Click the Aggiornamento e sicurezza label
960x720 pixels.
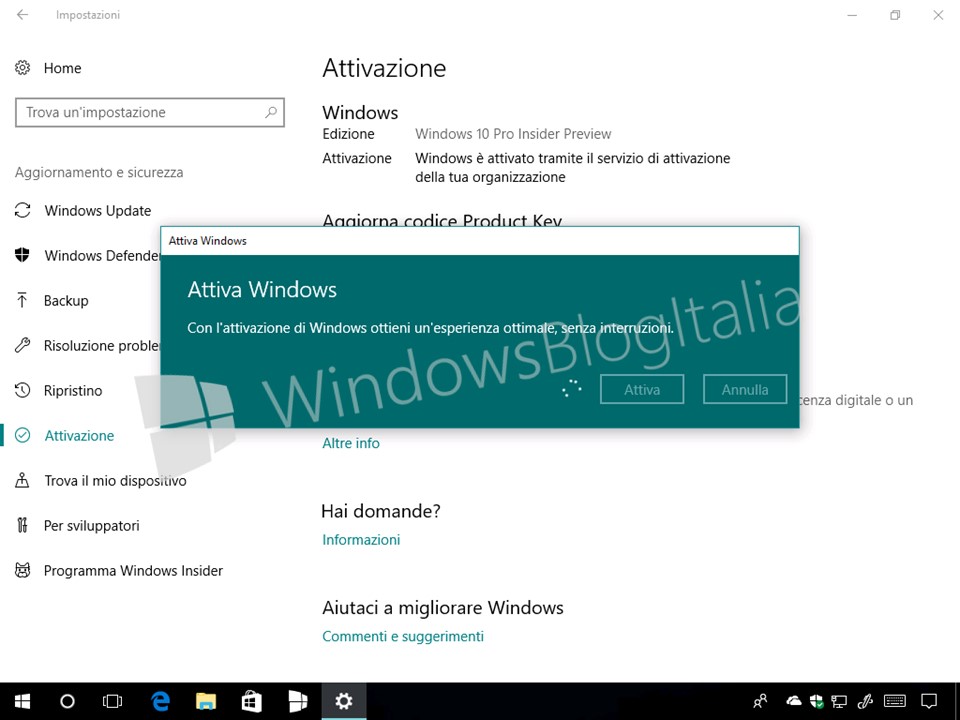pyautogui.click(x=99, y=172)
